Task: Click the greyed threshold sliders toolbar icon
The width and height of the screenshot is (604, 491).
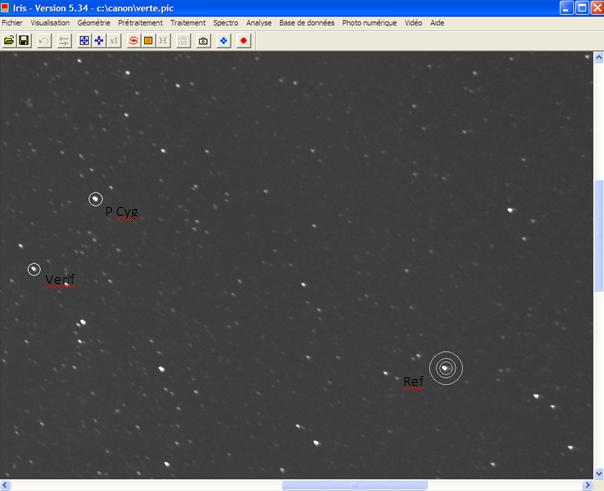Action: click(x=64, y=40)
